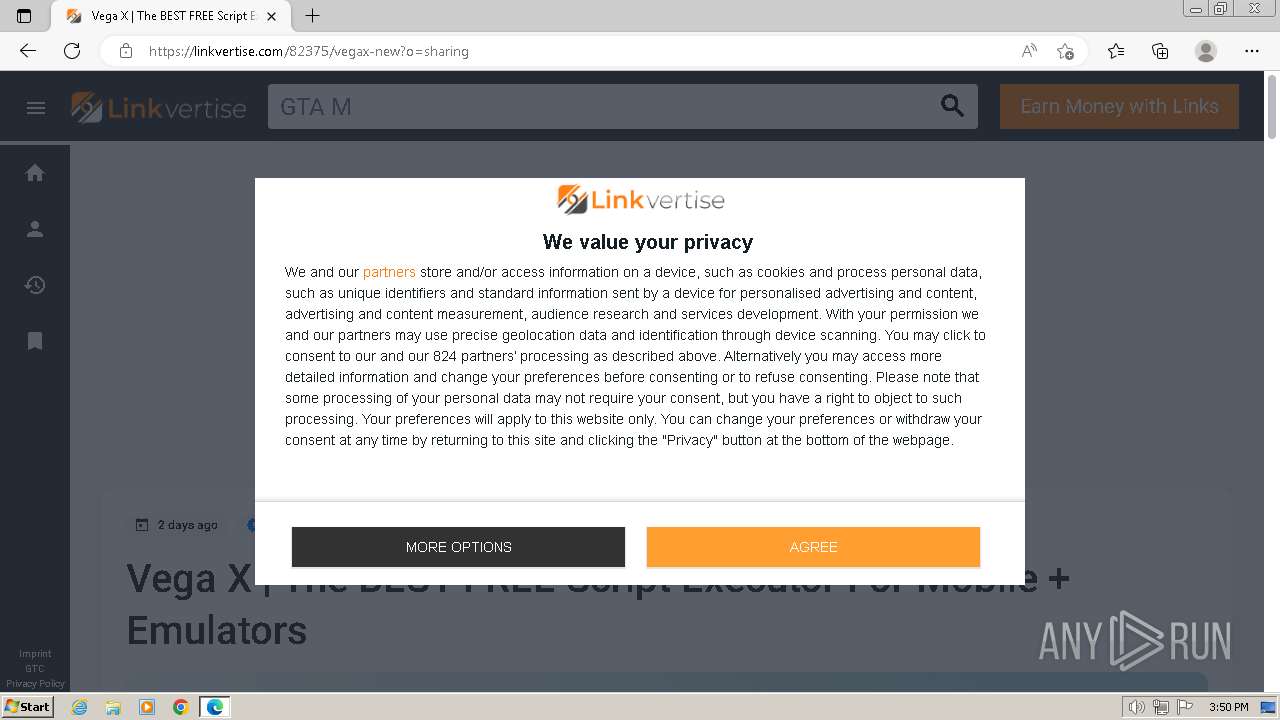Open Internet Explorer from taskbar
1280x720 pixels.
(x=80, y=707)
